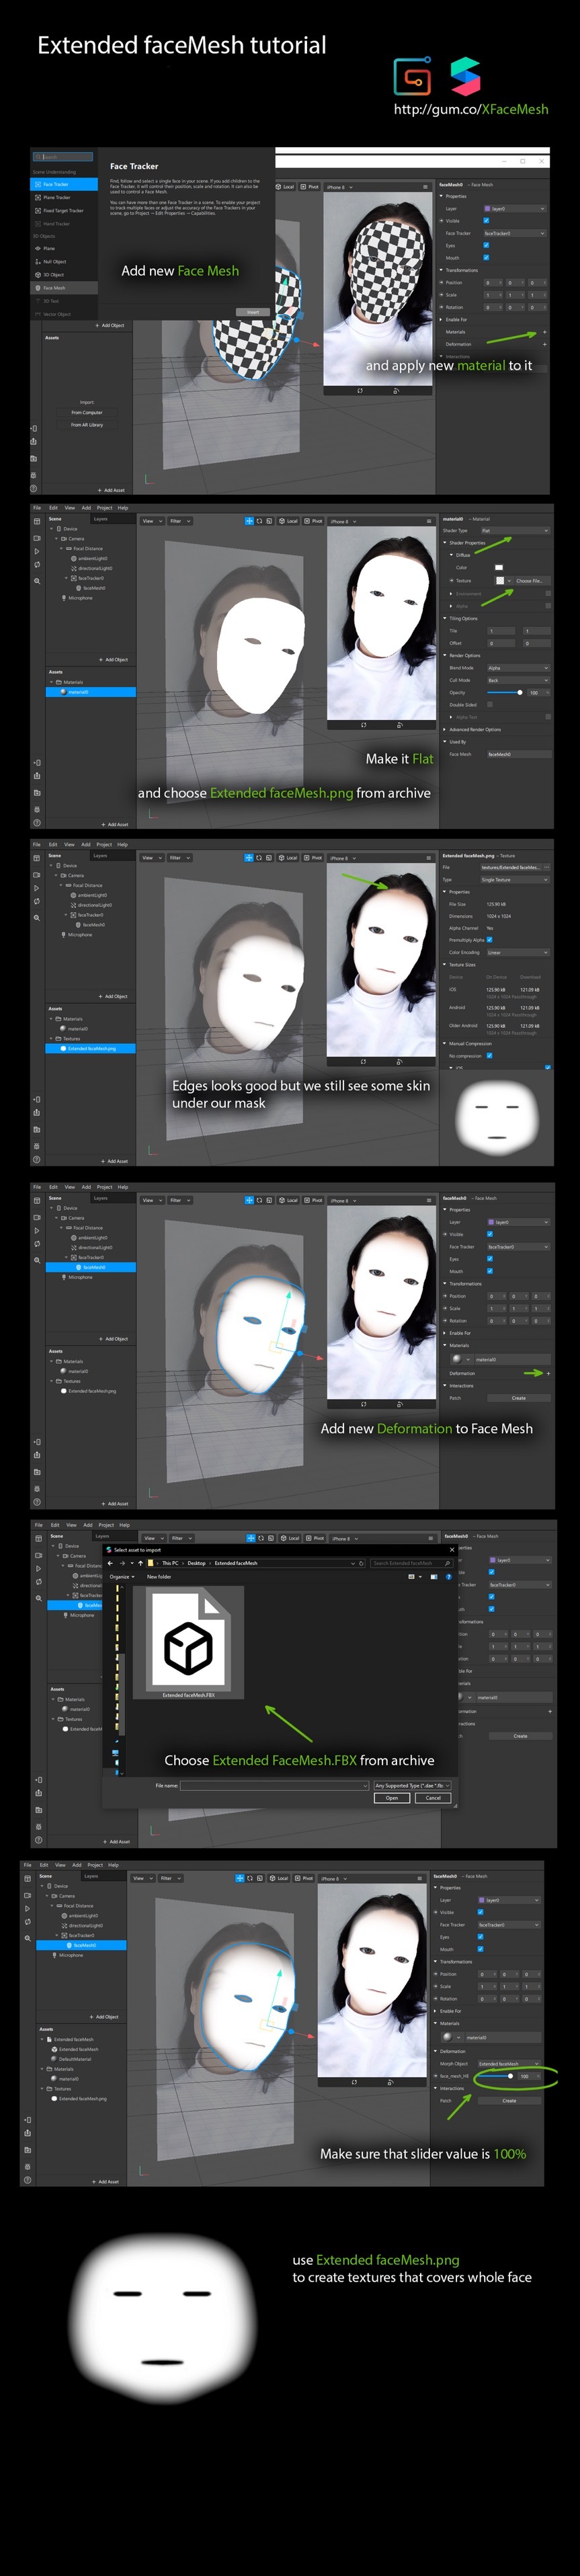Open Project menu in 'Make it Flat' screenshot

pos(104,508)
